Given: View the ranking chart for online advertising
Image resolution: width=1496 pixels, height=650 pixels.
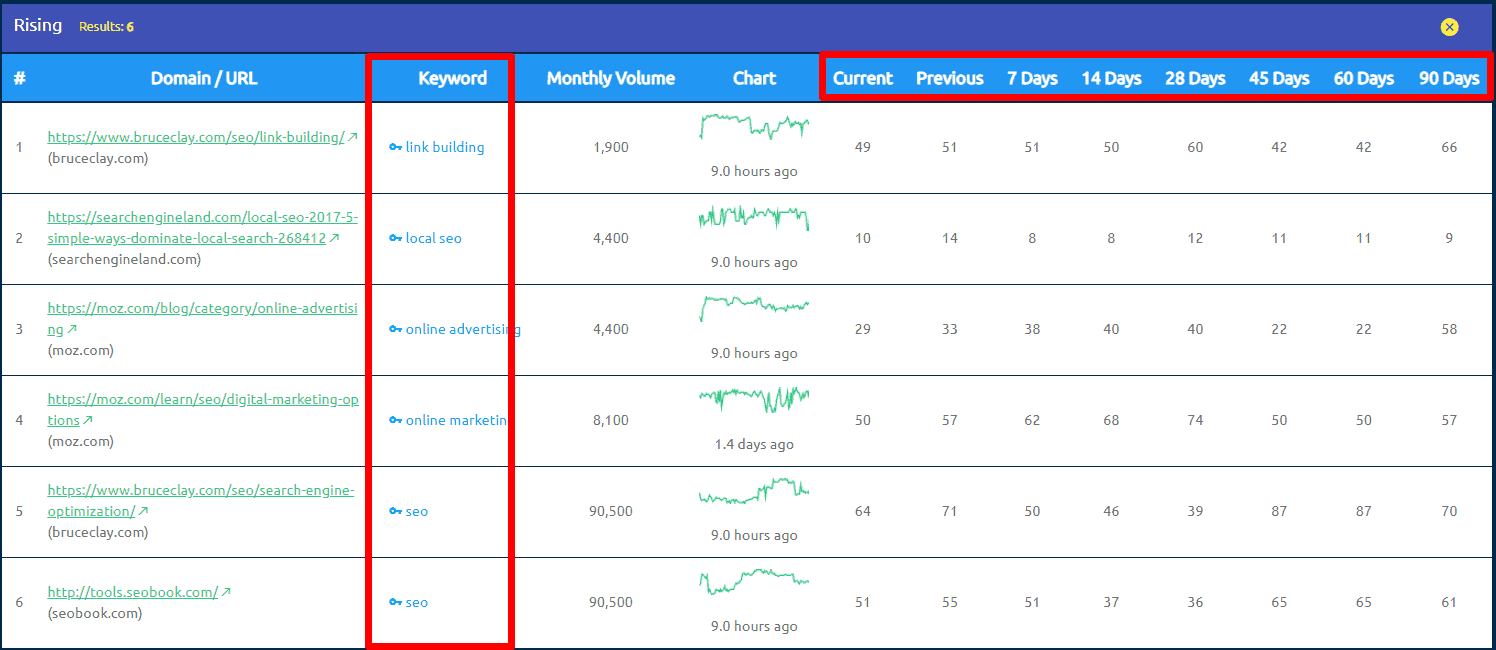Looking at the screenshot, I should point(754,309).
